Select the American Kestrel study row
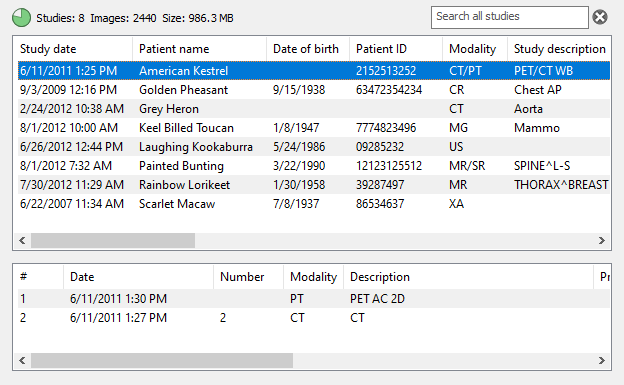Image resolution: width=624 pixels, height=385 pixels. 314,71
